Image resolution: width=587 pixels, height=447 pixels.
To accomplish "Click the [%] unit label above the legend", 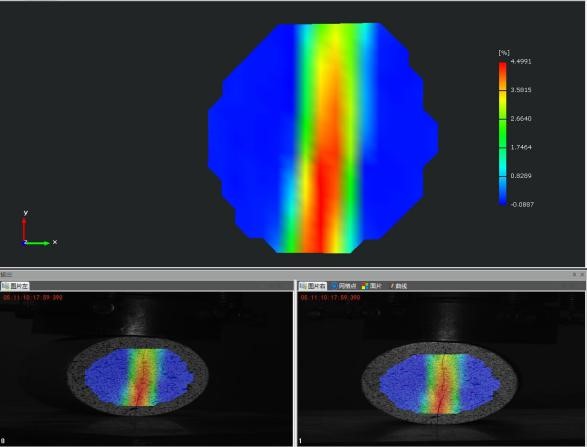I will 504,52.
